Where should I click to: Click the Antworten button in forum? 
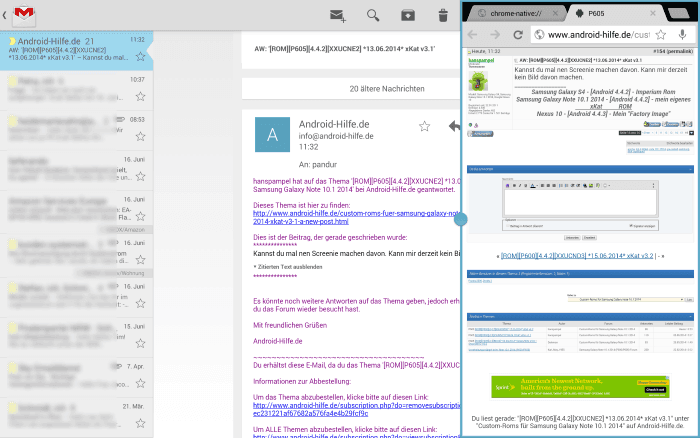click(x=480, y=133)
